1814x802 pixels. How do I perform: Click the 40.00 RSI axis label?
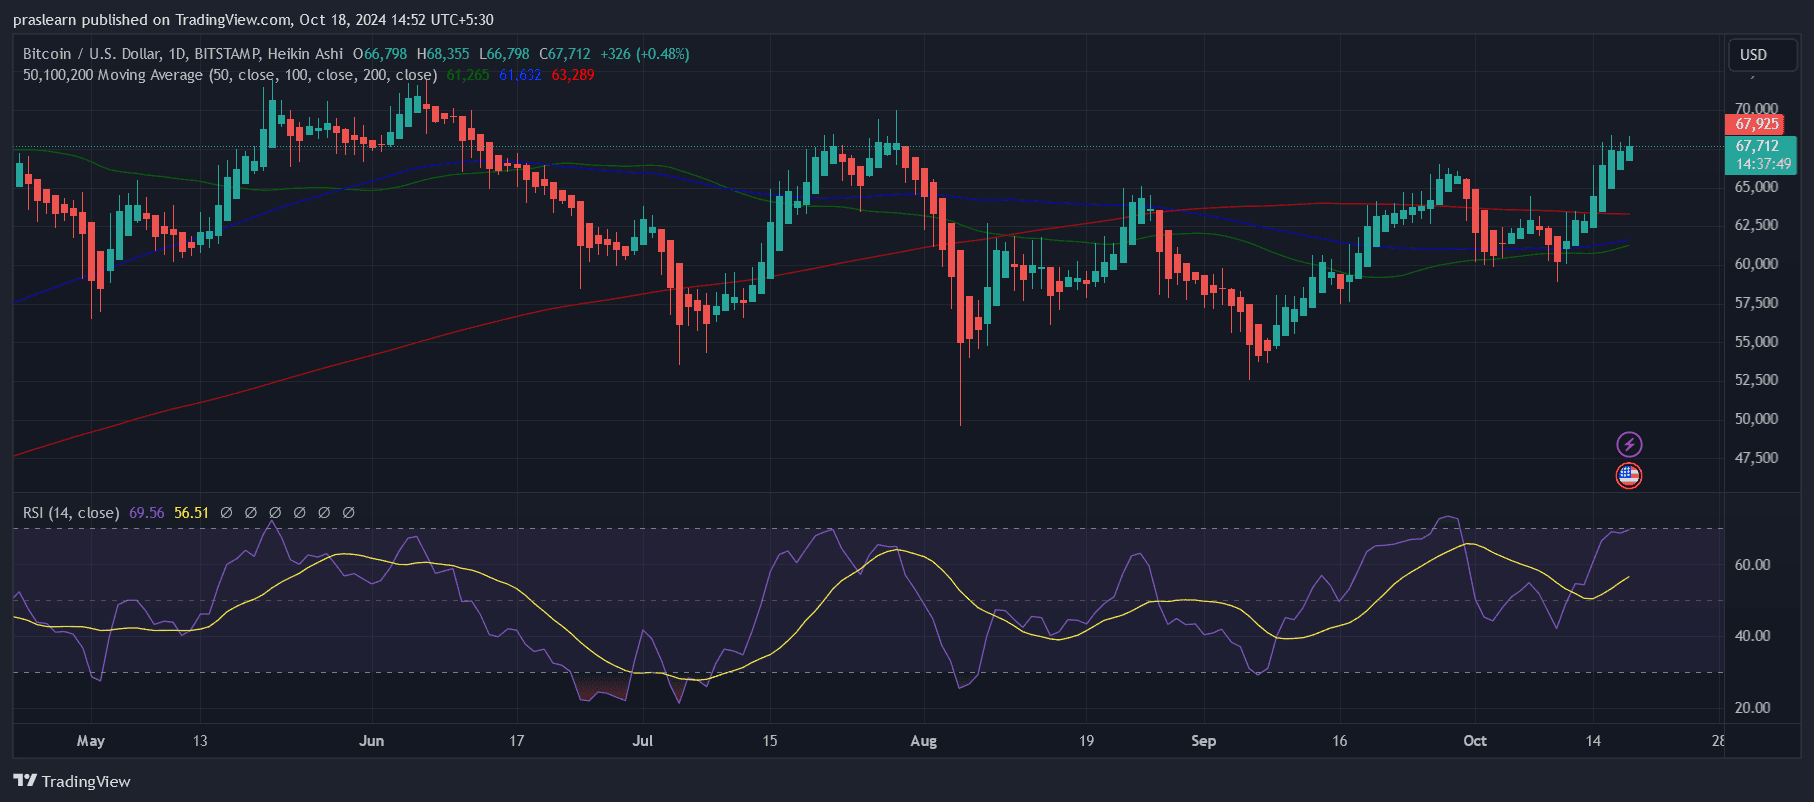point(1752,636)
